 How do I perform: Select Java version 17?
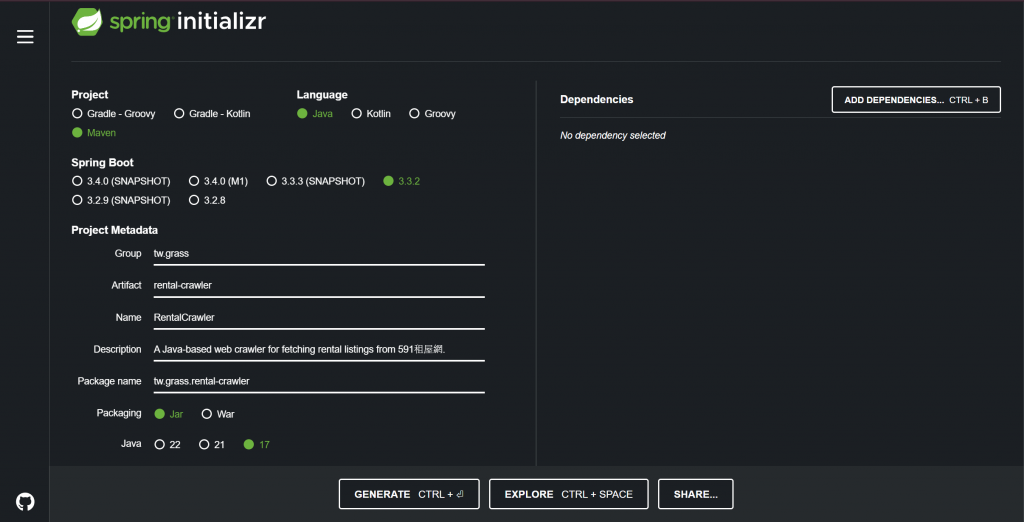257,445
